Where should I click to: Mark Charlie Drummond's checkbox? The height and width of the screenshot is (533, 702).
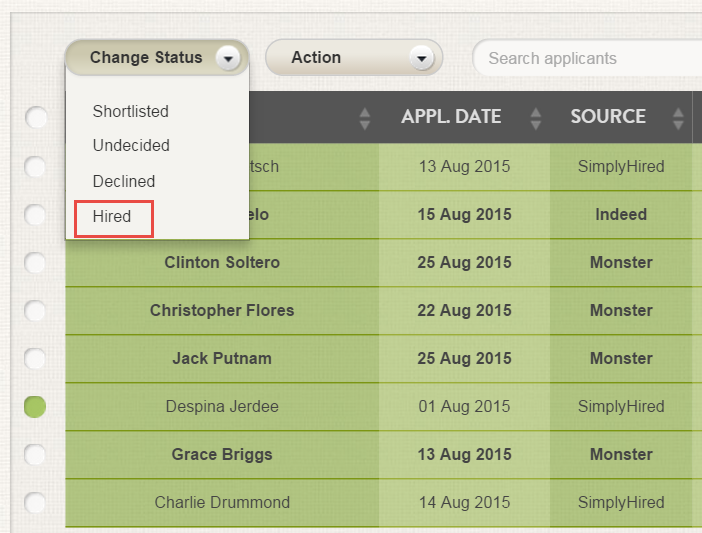(36, 502)
